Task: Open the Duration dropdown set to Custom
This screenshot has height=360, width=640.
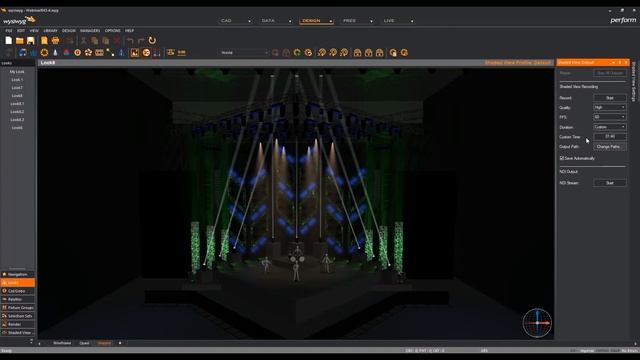Action: tap(609, 127)
